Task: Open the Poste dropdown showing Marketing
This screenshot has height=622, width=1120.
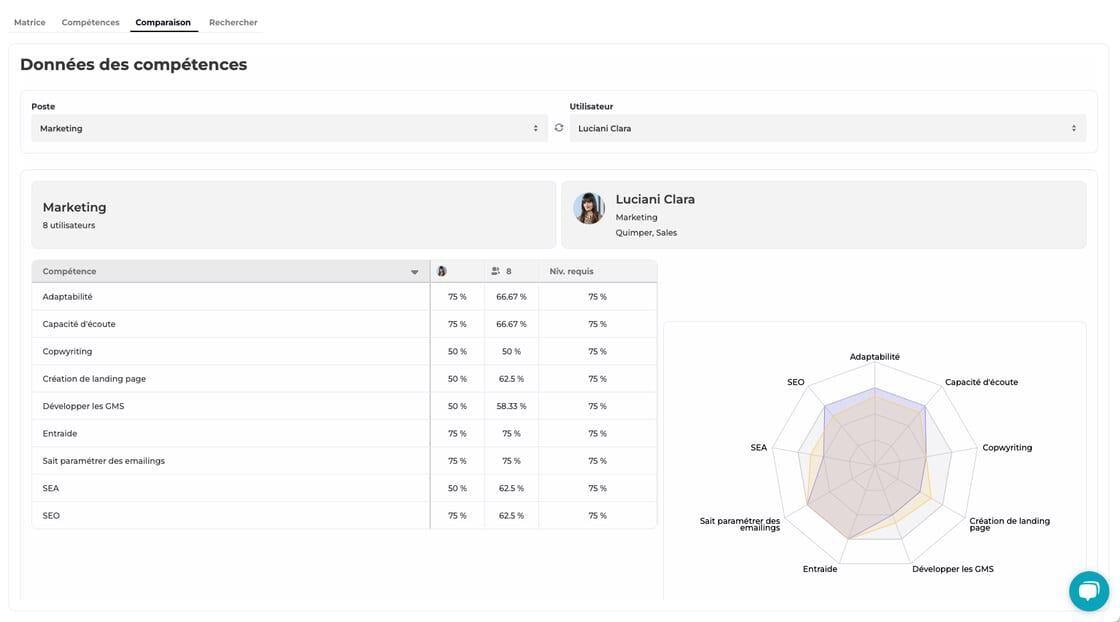Action: point(289,128)
